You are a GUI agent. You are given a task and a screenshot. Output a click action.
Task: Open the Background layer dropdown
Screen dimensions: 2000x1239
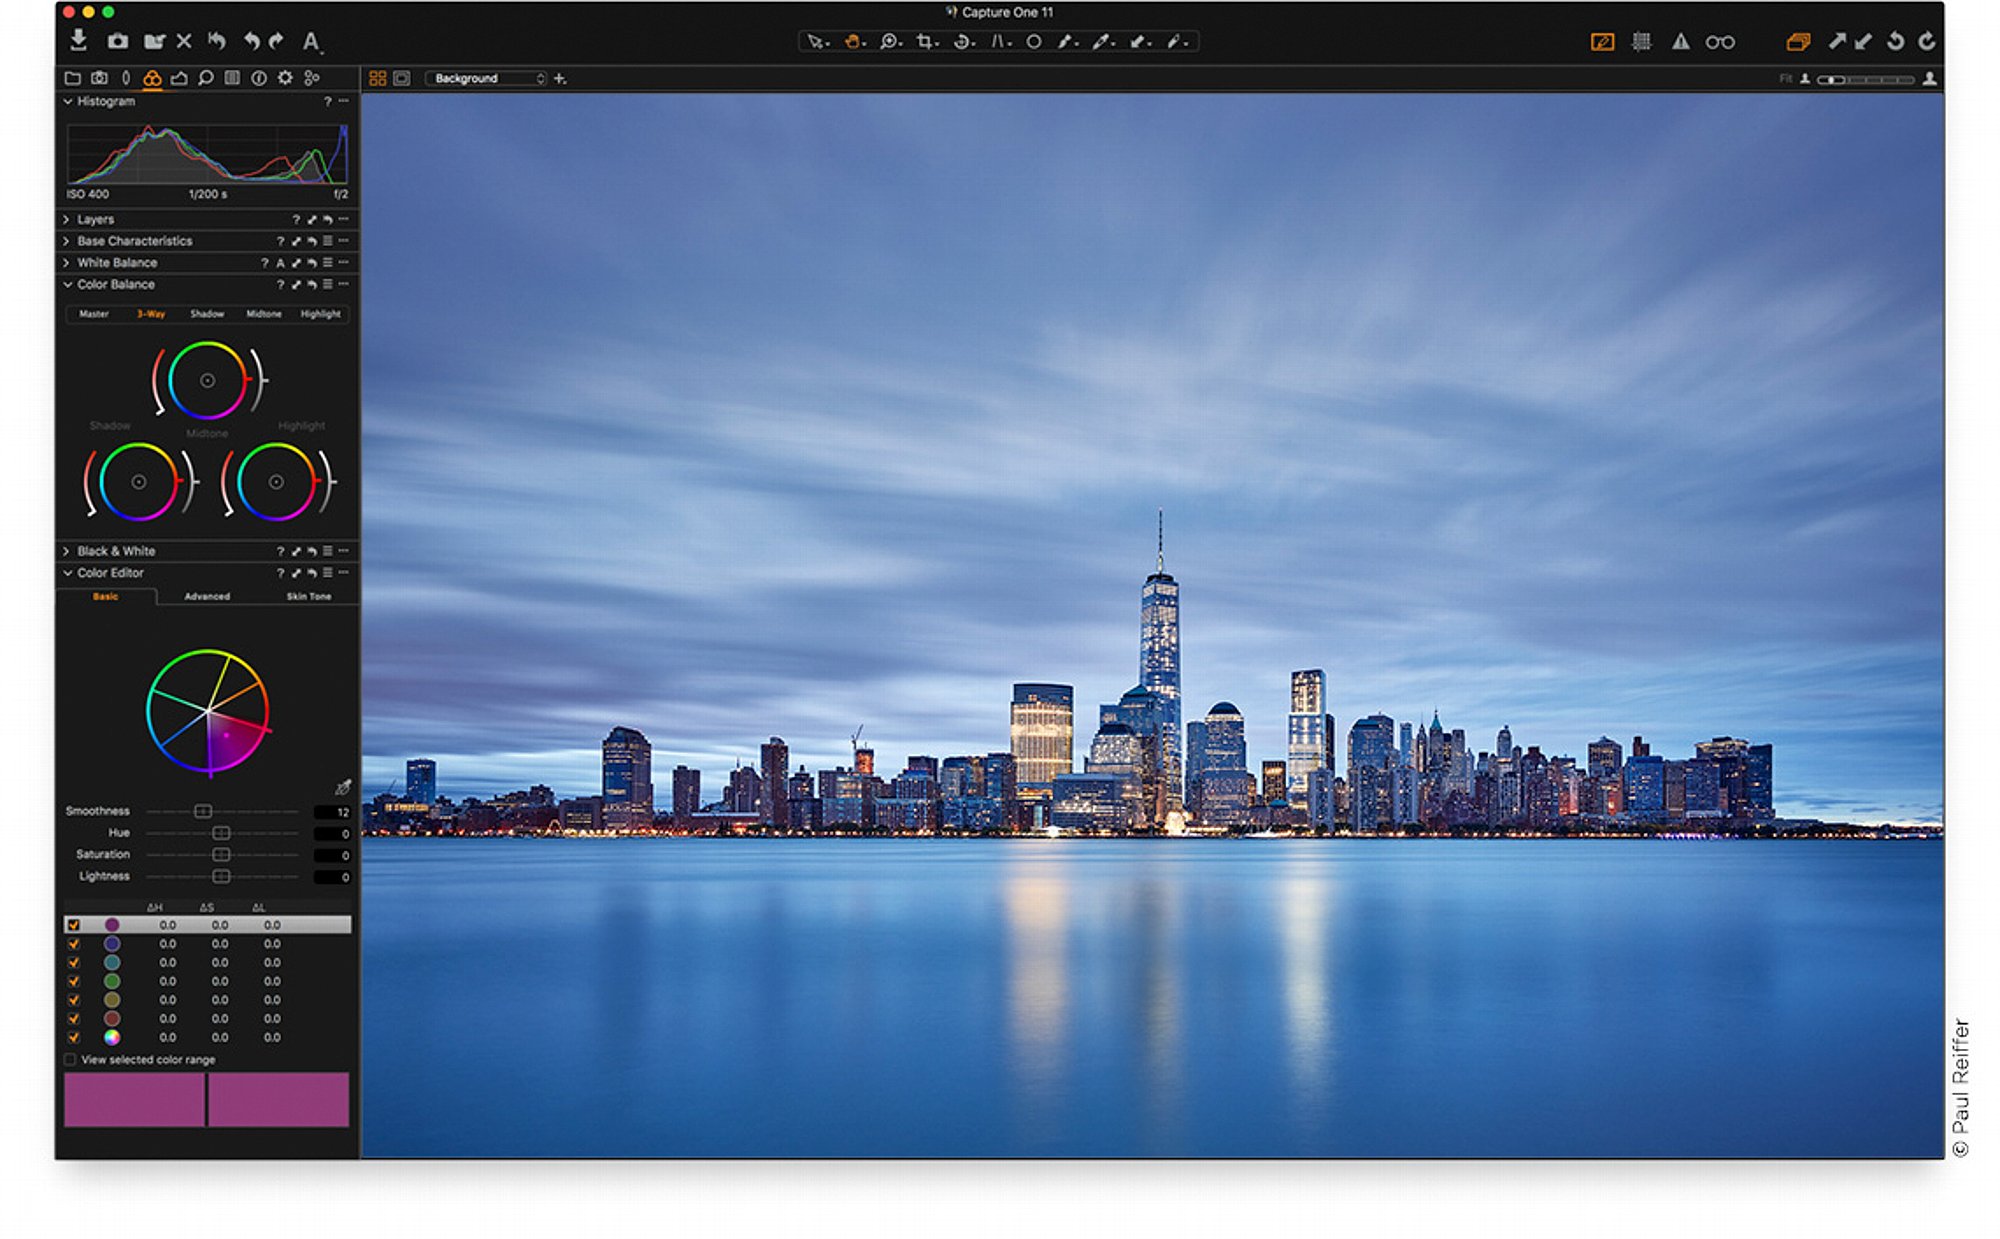click(x=487, y=78)
